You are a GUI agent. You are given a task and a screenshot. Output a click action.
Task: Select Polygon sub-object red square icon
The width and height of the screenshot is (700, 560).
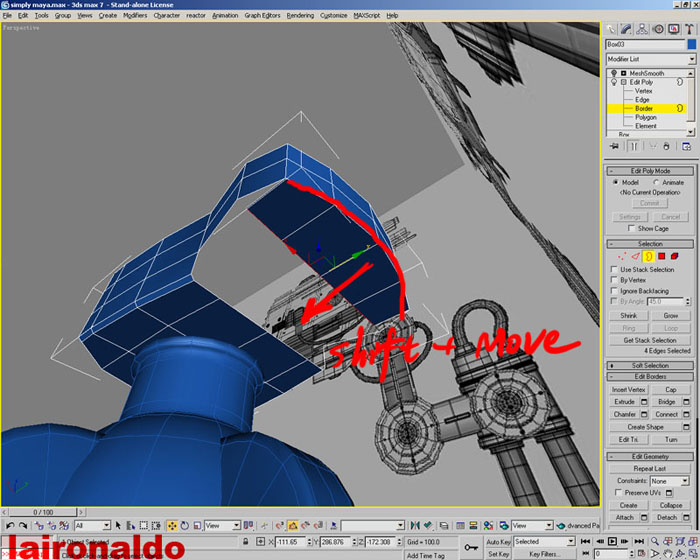click(x=661, y=256)
